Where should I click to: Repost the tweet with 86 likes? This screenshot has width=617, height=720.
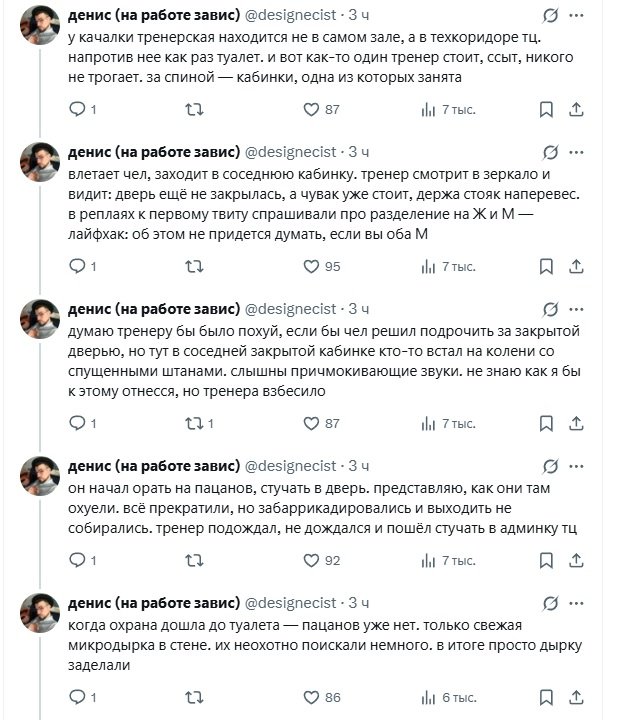click(196, 697)
